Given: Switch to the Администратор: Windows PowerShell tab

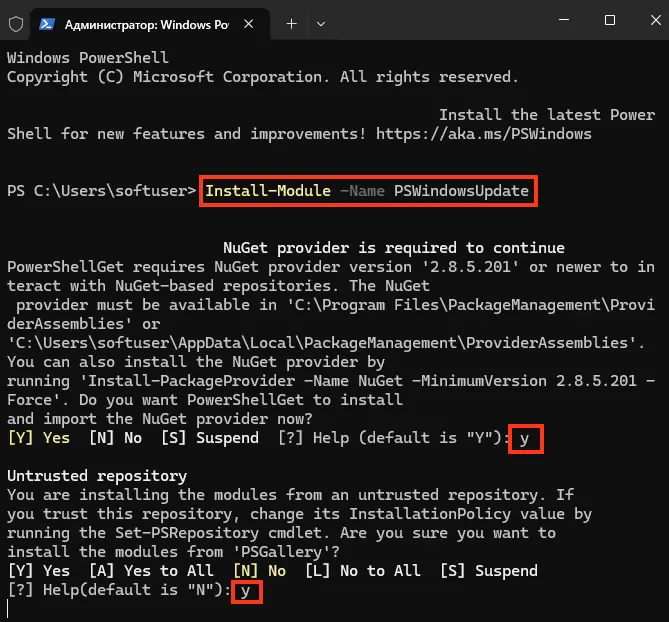Looking at the screenshot, I should point(149,24).
